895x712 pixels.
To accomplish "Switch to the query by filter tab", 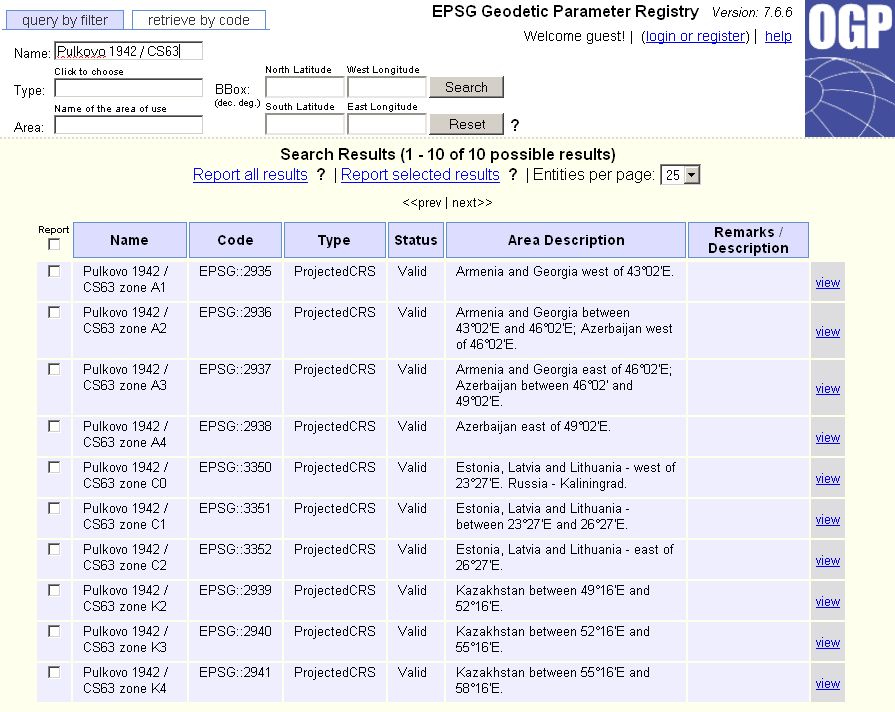I will point(64,20).
